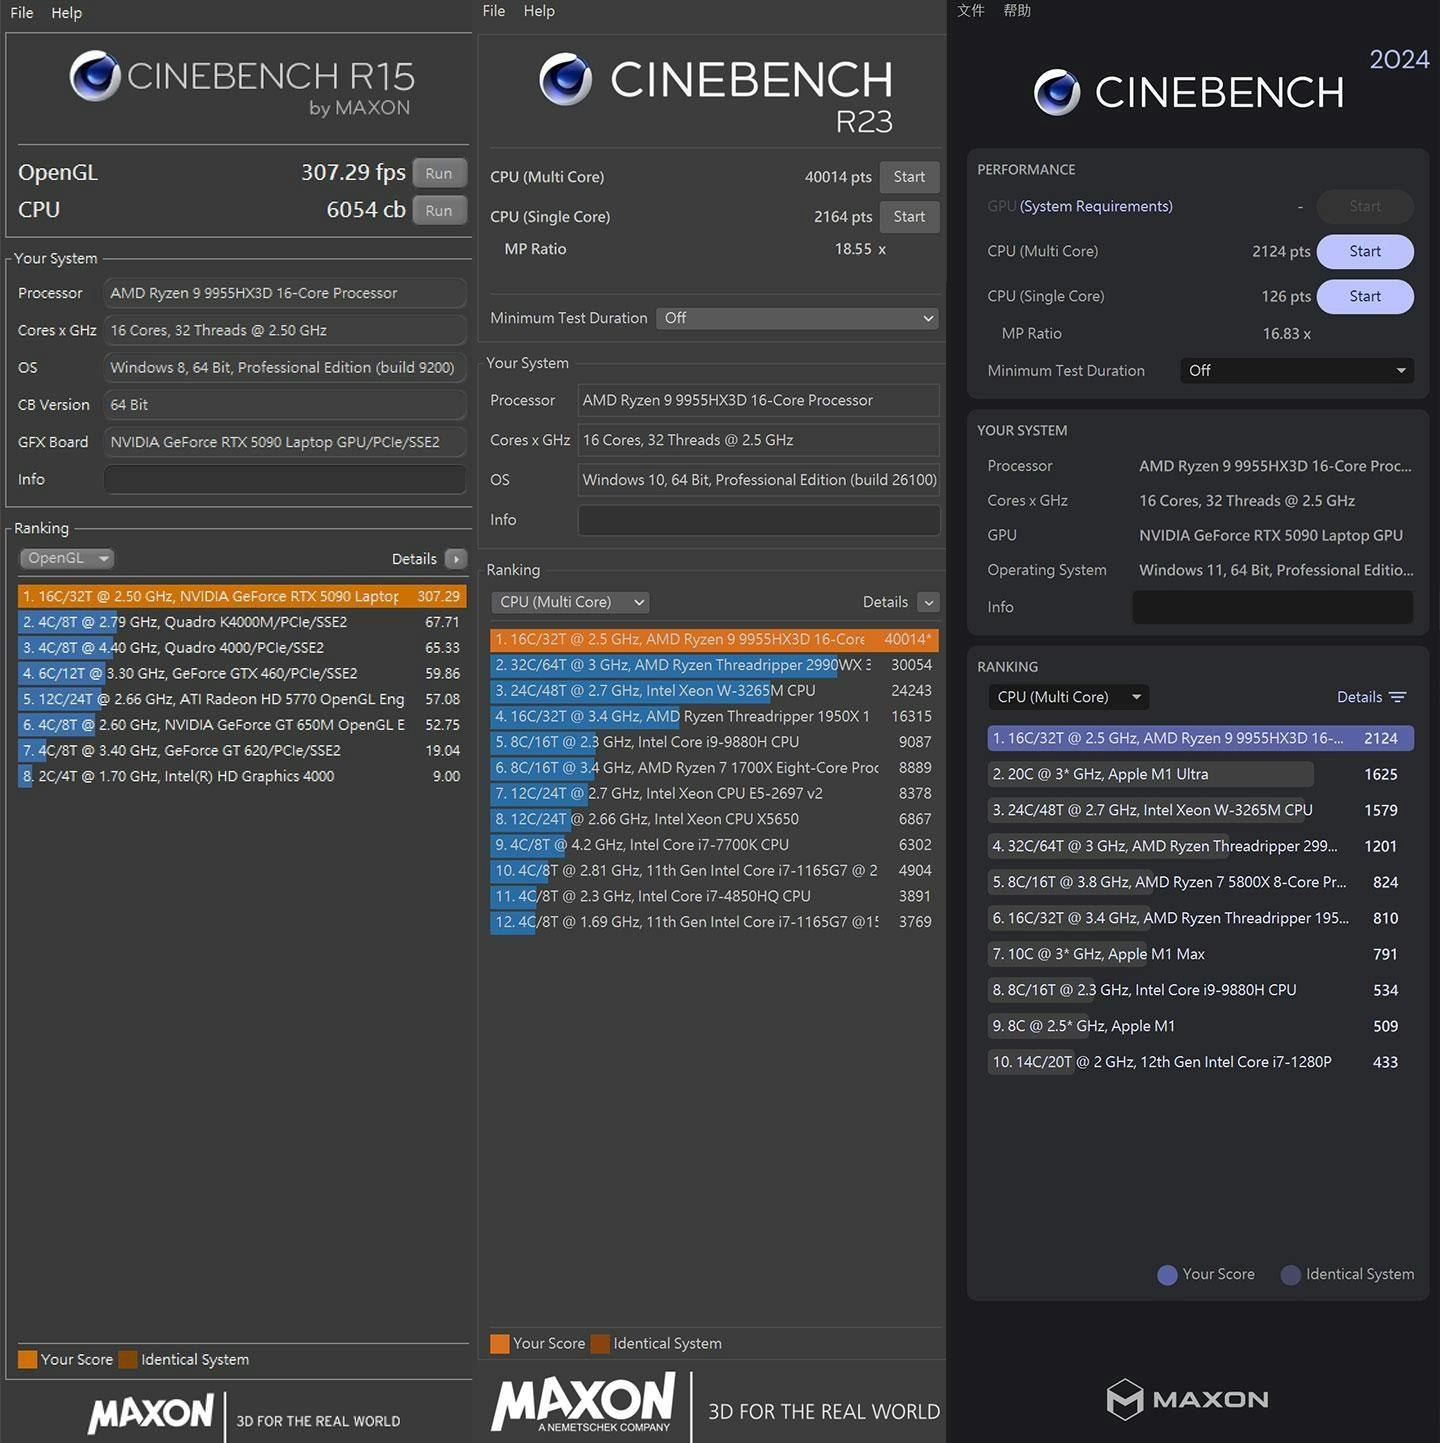Screen dimensions: 1440x1443
Task: Open Help menu in Cinebench R15
Action: [x=67, y=13]
